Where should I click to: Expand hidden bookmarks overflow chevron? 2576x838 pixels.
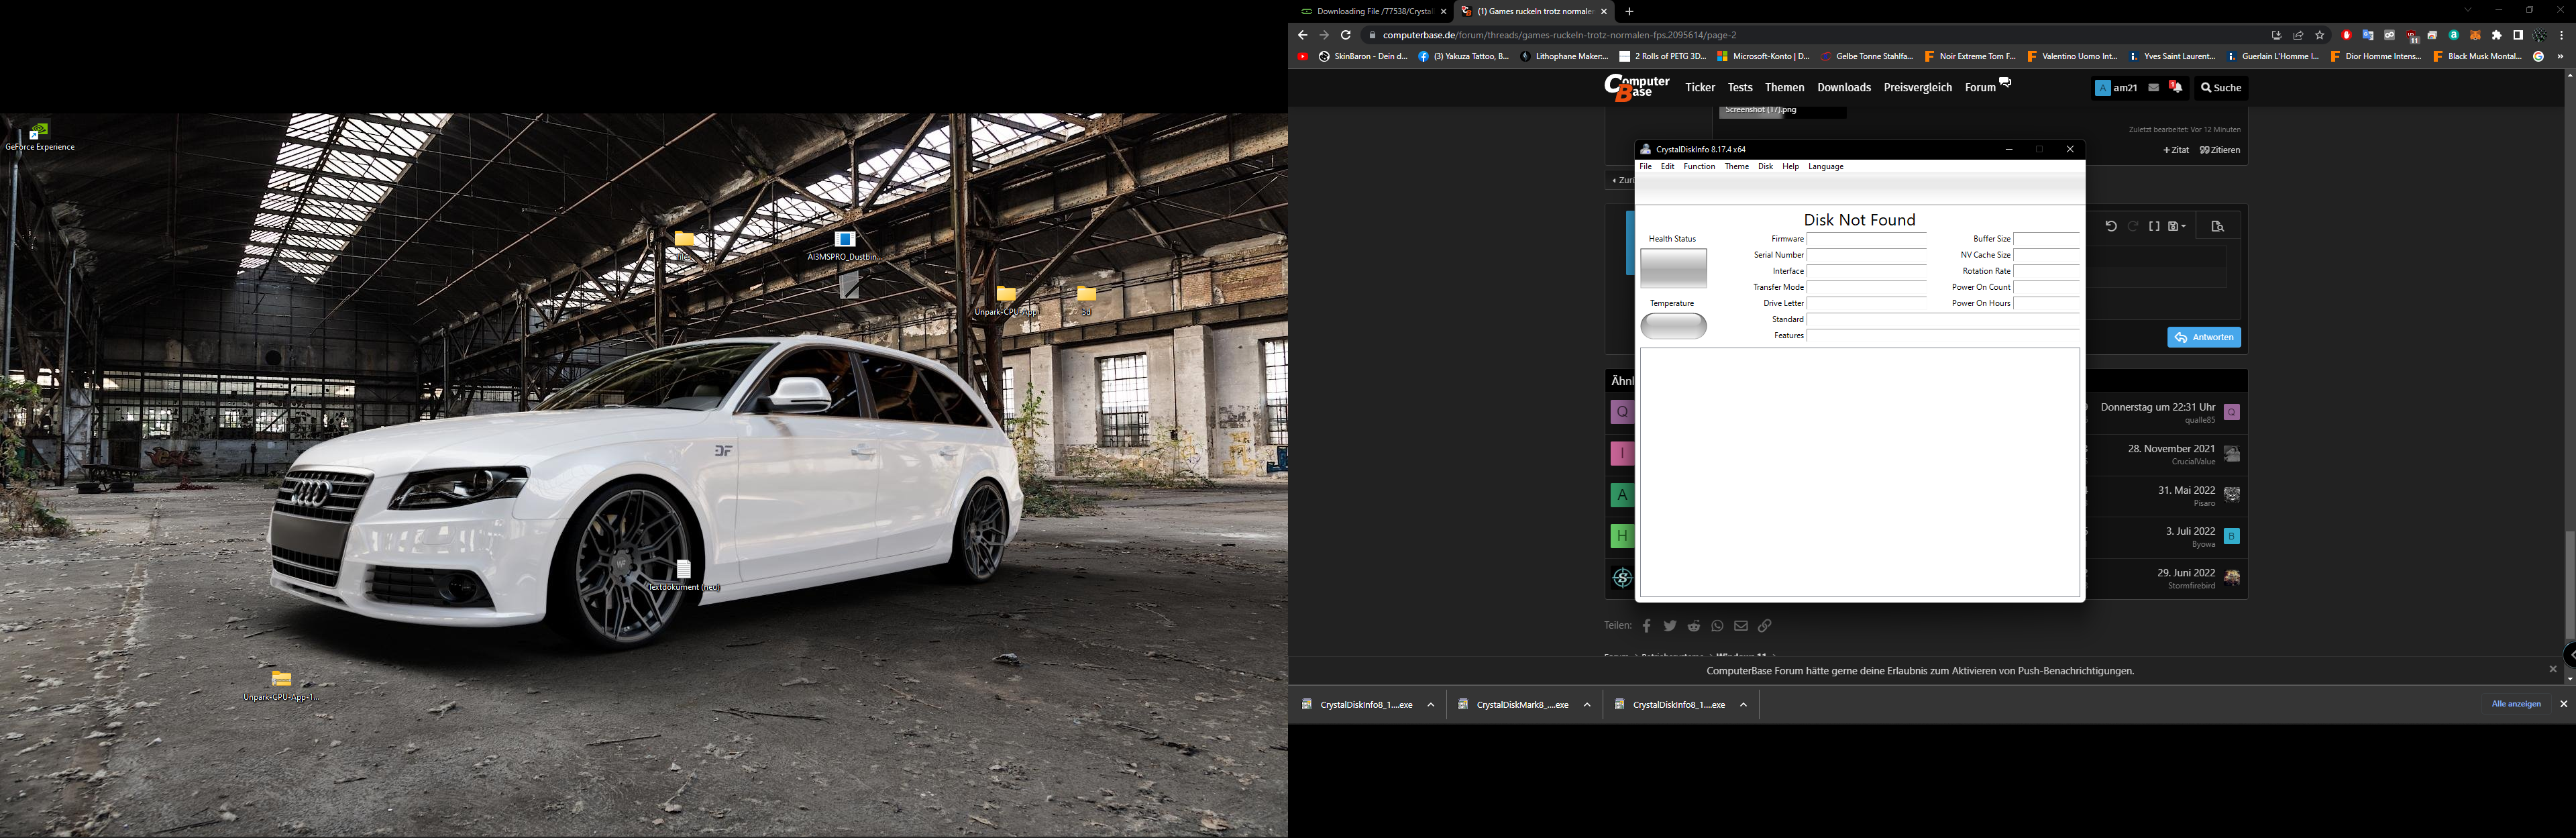(x=2560, y=57)
